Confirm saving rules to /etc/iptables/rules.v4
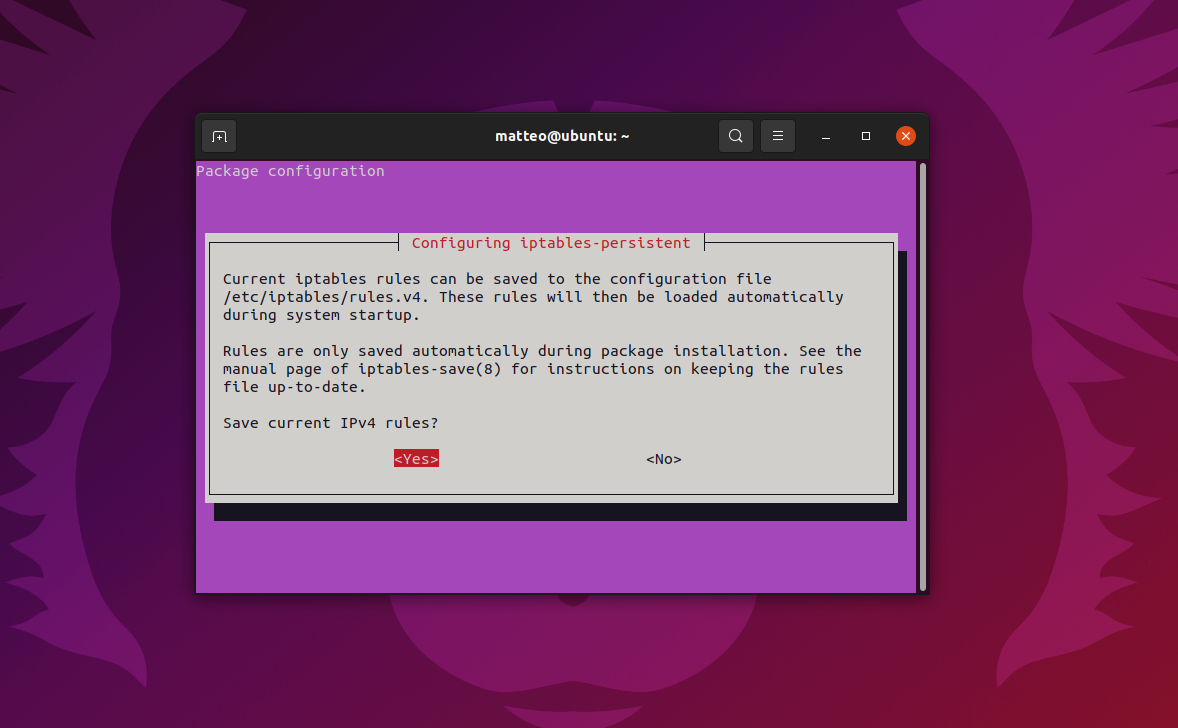This screenshot has width=1178, height=728. [415, 458]
